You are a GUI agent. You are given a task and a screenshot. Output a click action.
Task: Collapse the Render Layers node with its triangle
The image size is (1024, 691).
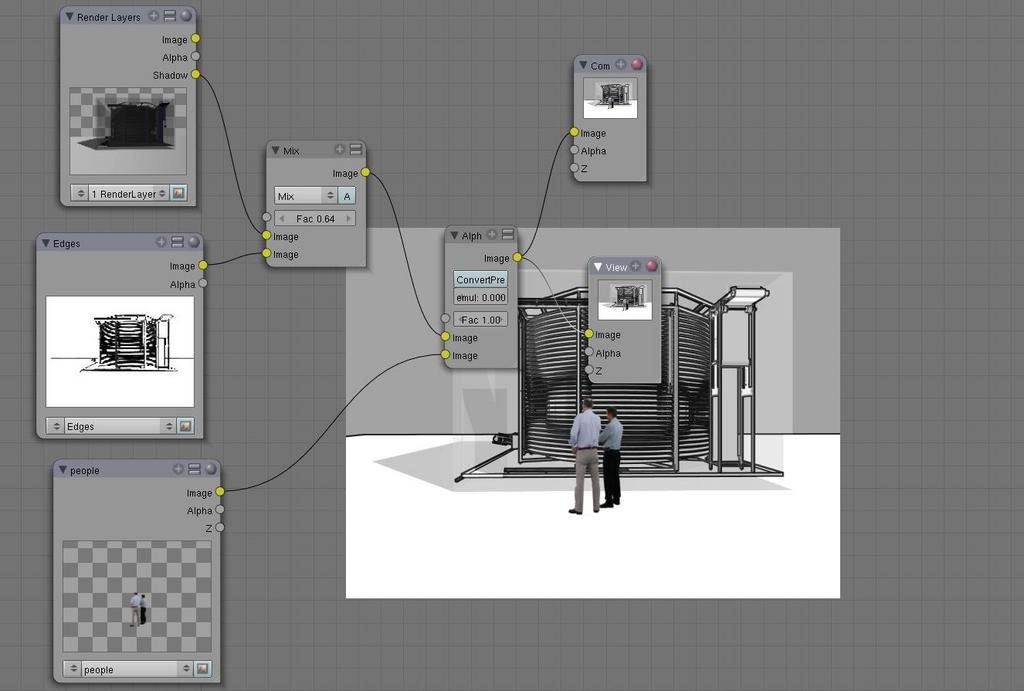(69, 16)
